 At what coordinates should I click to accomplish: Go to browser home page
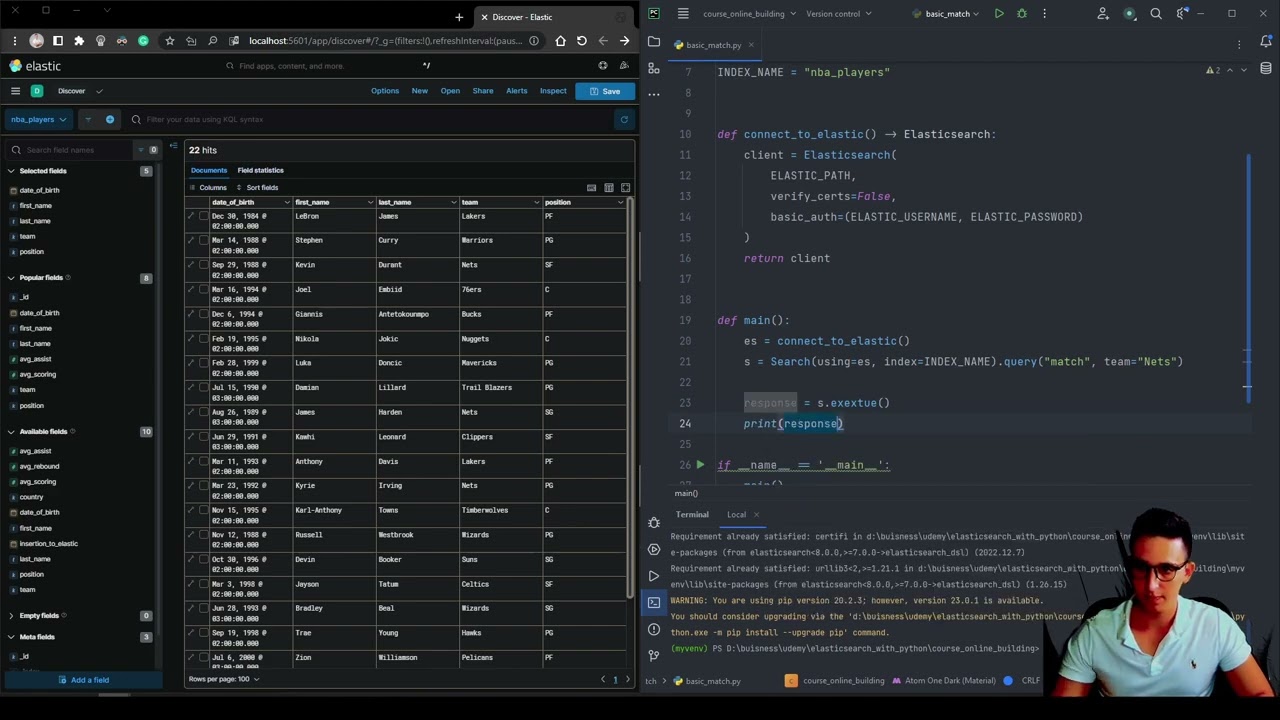tap(560, 41)
